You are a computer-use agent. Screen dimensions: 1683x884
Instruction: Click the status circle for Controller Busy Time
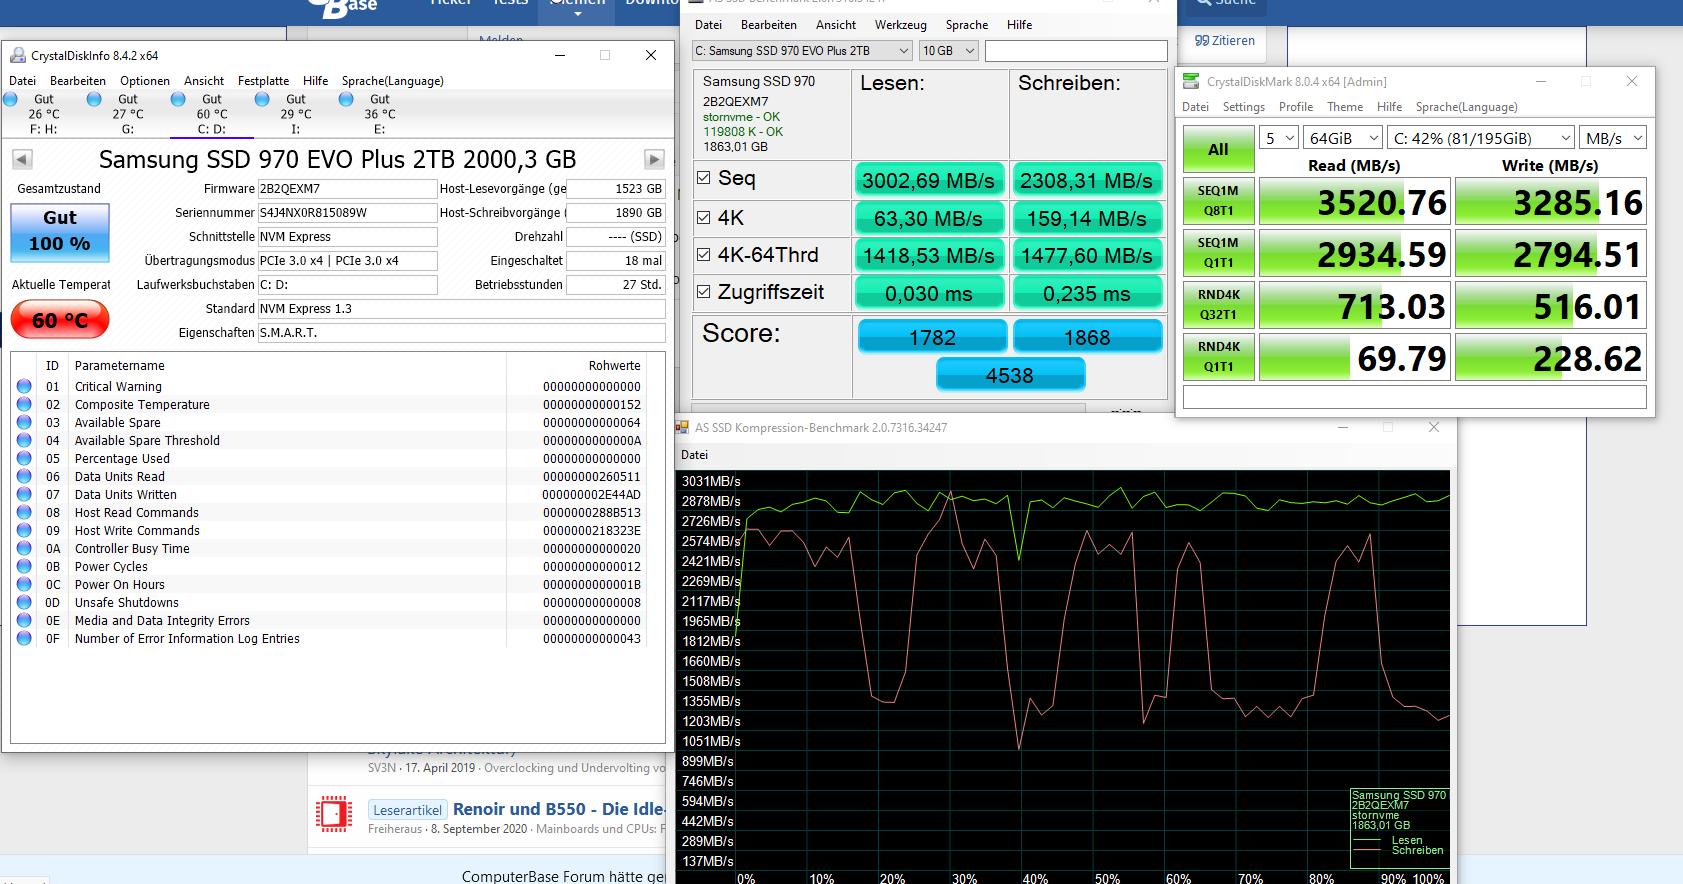point(24,548)
